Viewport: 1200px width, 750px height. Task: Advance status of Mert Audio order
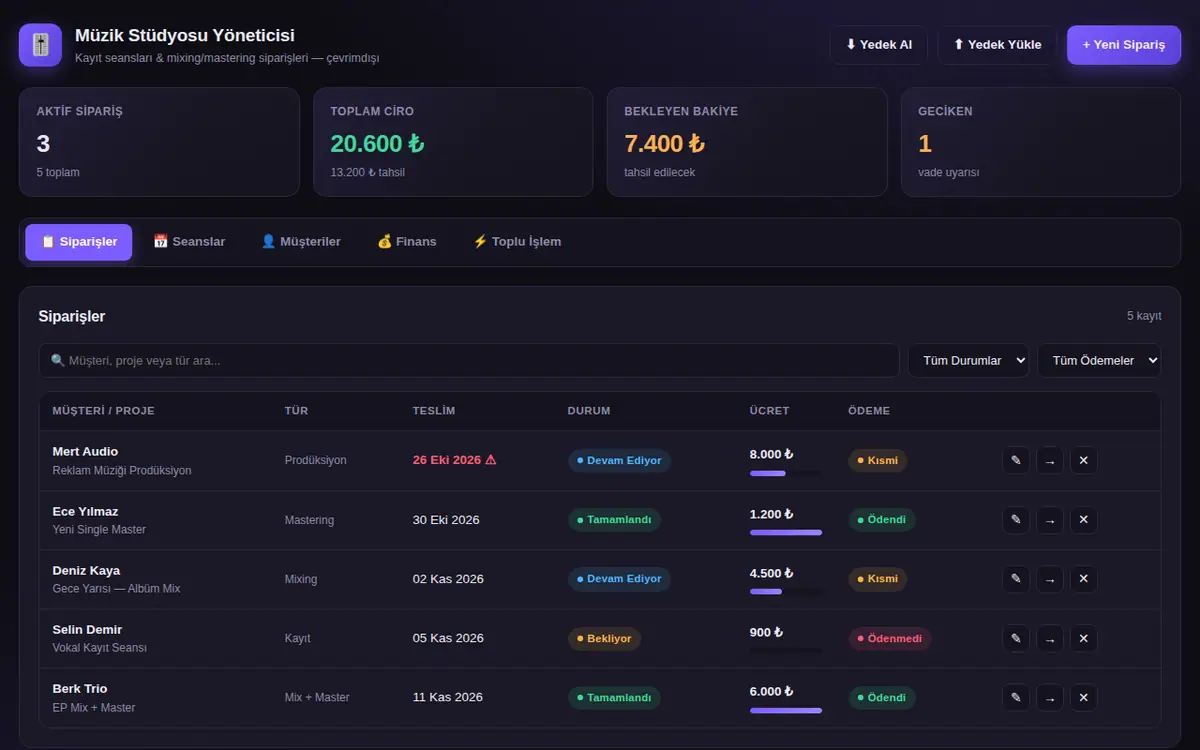click(x=1050, y=461)
